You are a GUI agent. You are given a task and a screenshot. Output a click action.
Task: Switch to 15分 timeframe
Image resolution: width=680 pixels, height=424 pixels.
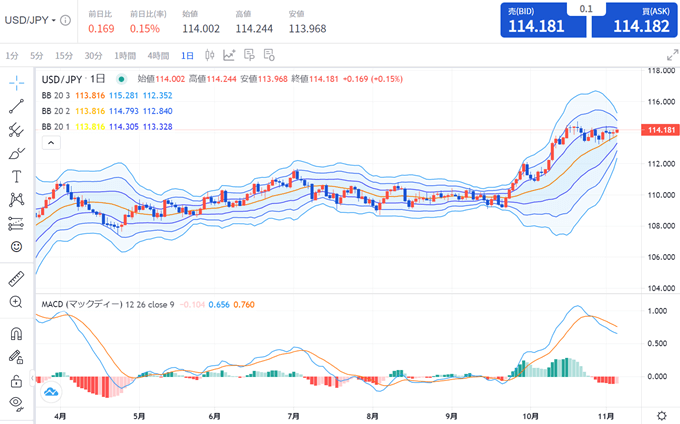[64, 55]
